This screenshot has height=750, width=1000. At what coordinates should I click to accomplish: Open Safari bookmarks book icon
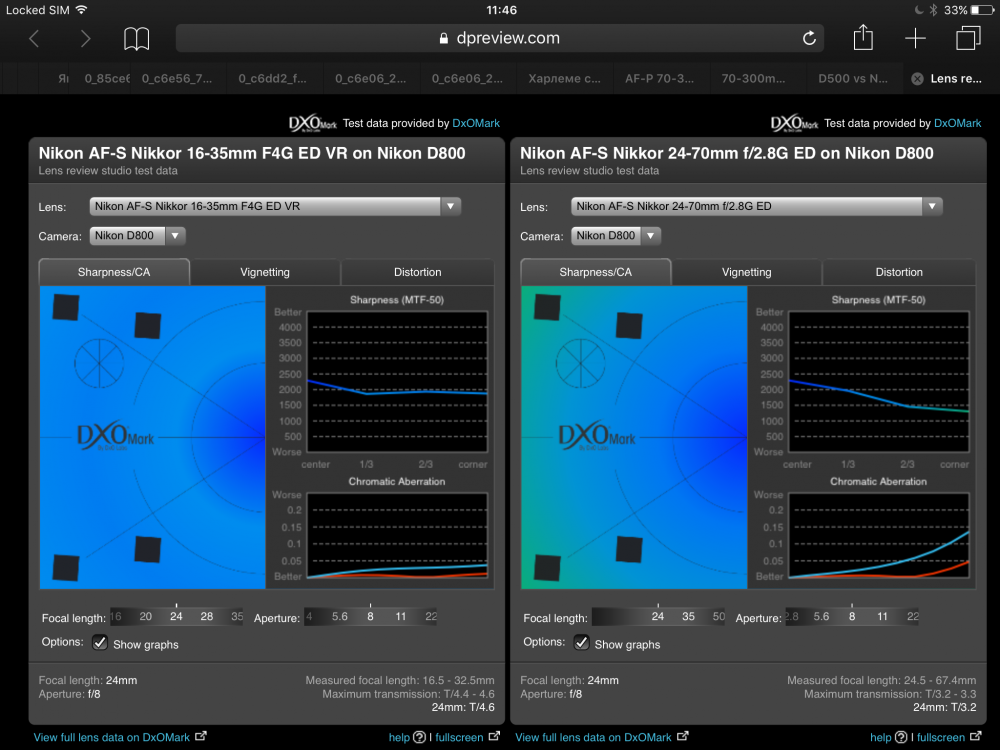(136, 39)
